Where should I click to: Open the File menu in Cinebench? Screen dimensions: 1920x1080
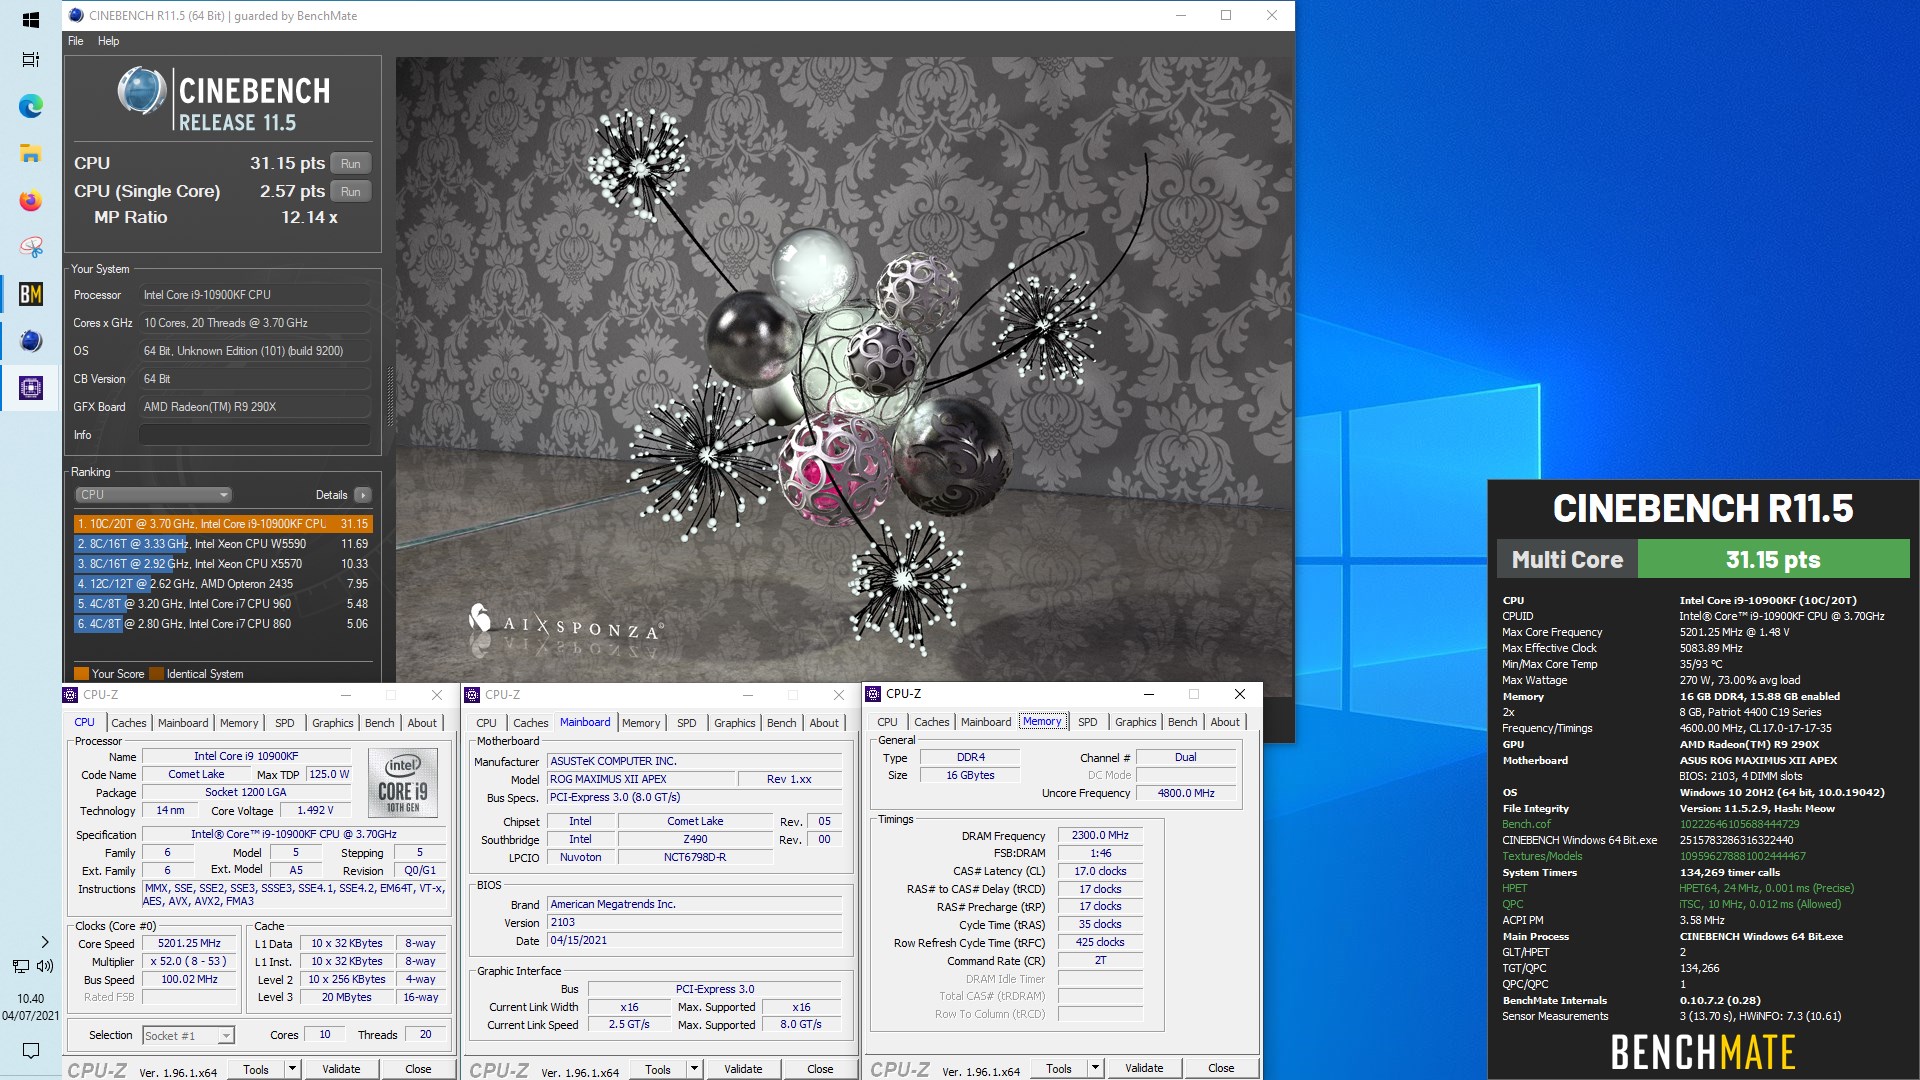76,41
